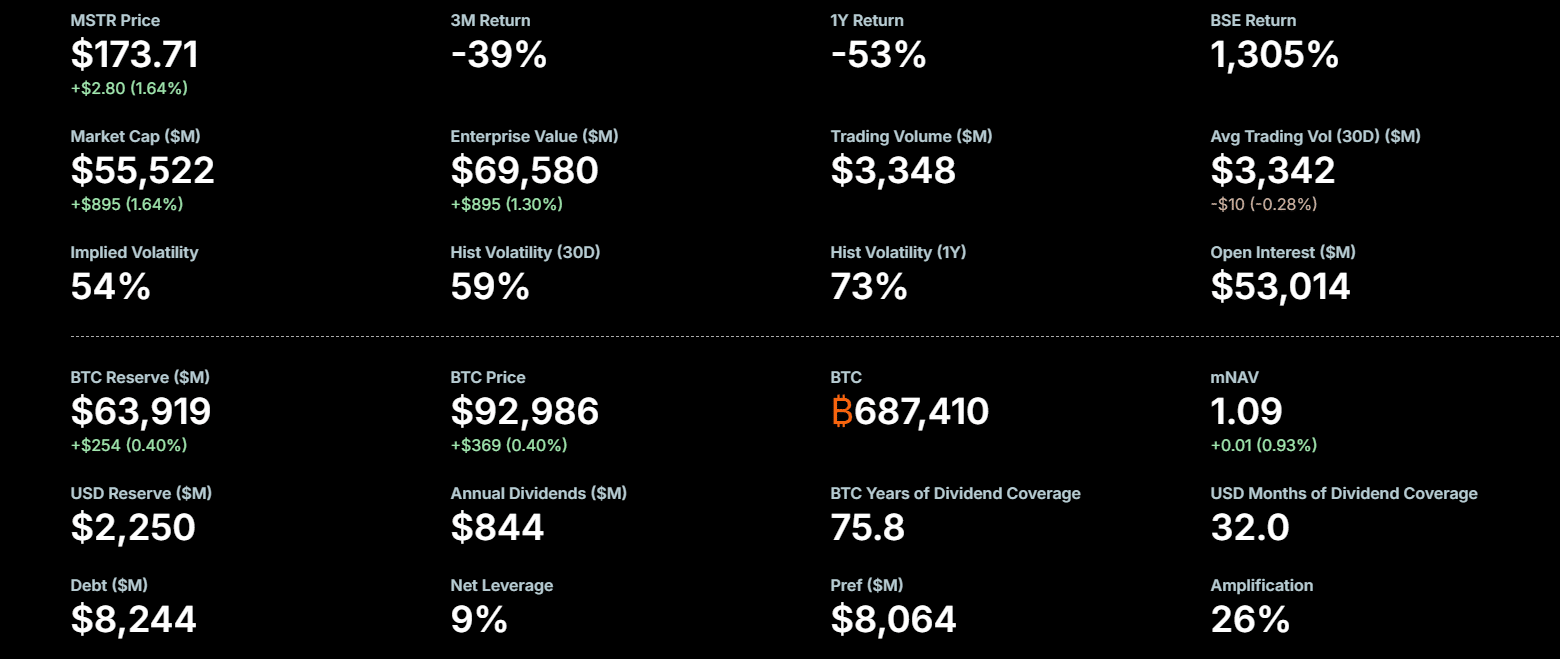Click the Open Interest value $53,014
This screenshot has height=659, width=1560.
pyautogui.click(x=1280, y=287)
